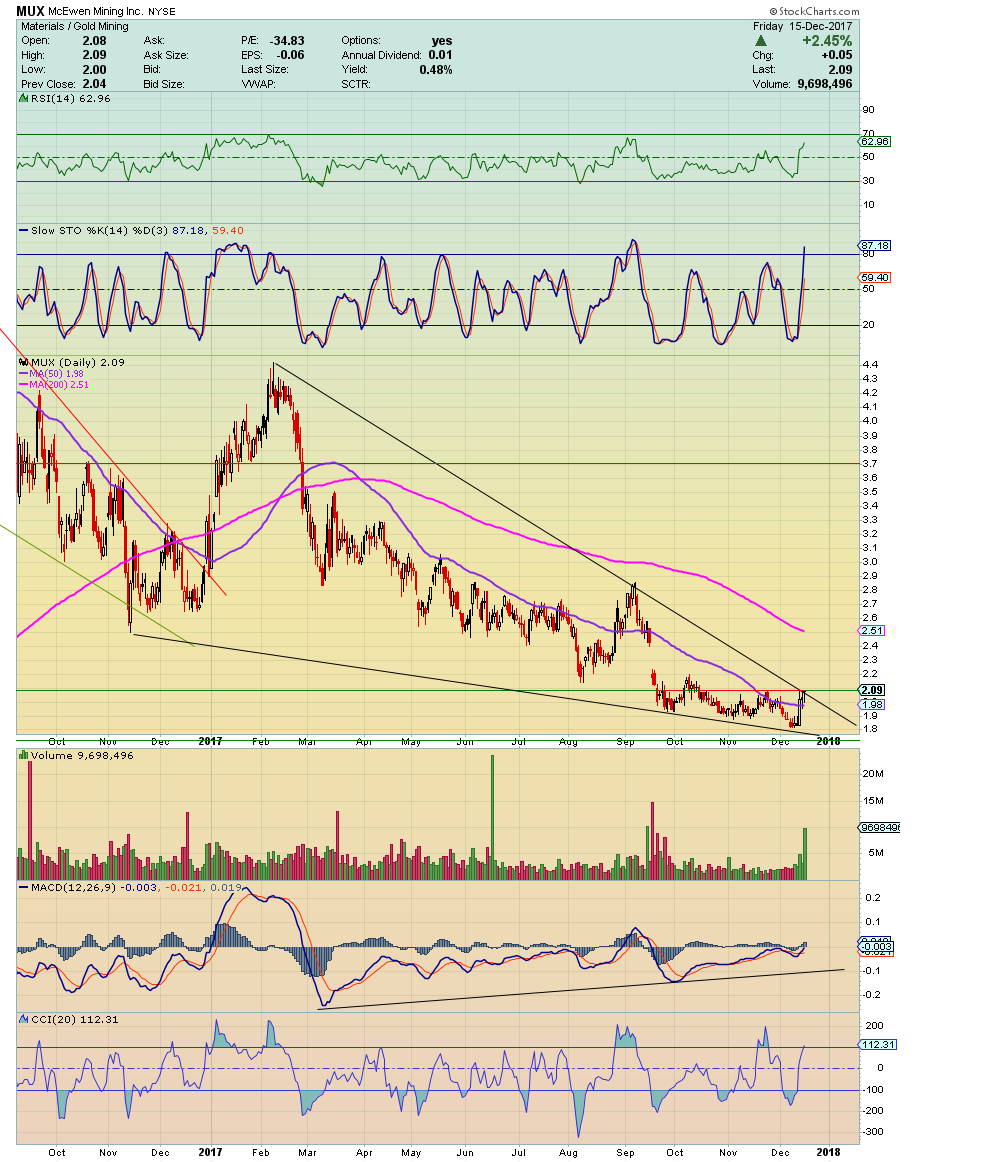Click the Bid Size label
This screenshot has width=1000, height=1162.
click(164, 84)
